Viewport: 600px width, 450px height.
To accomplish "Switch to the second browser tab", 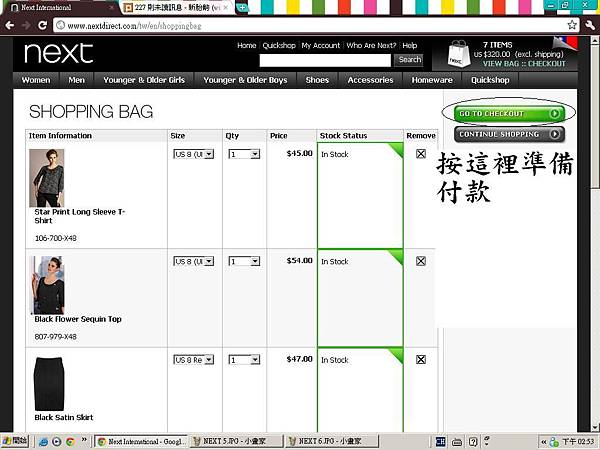I will point(178,7).
